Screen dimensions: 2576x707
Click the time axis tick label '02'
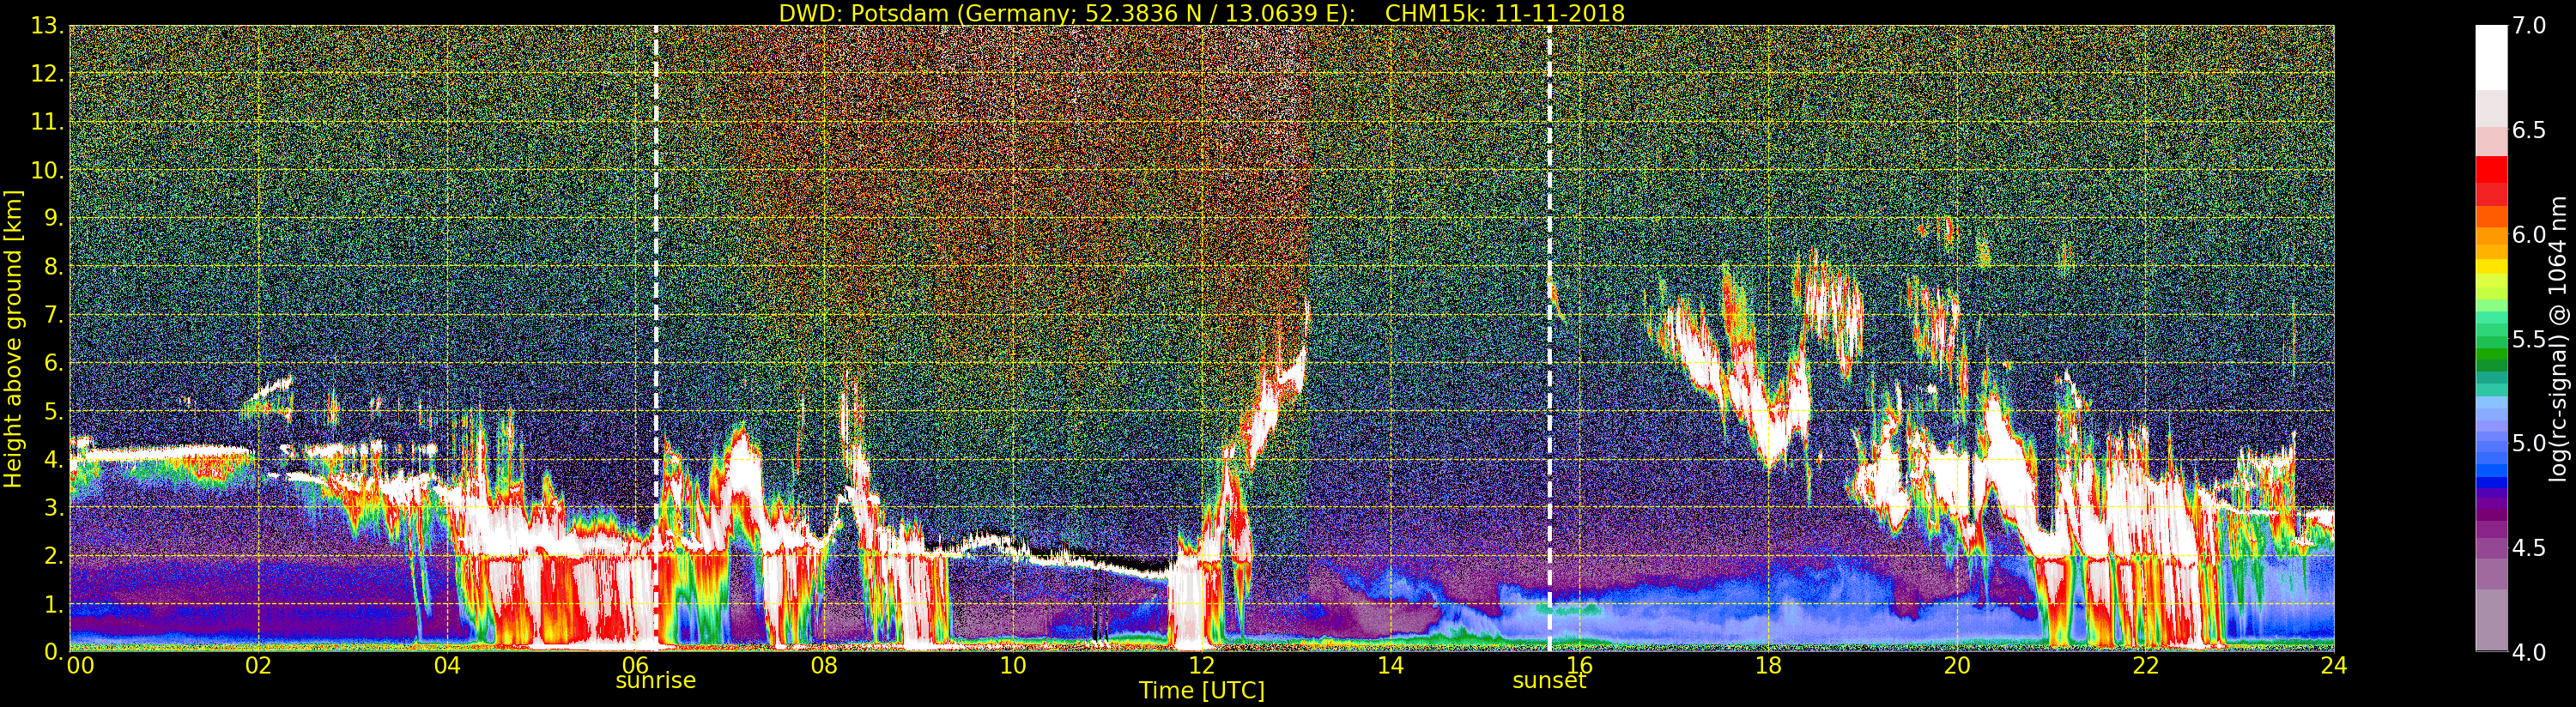pos(258,665)
